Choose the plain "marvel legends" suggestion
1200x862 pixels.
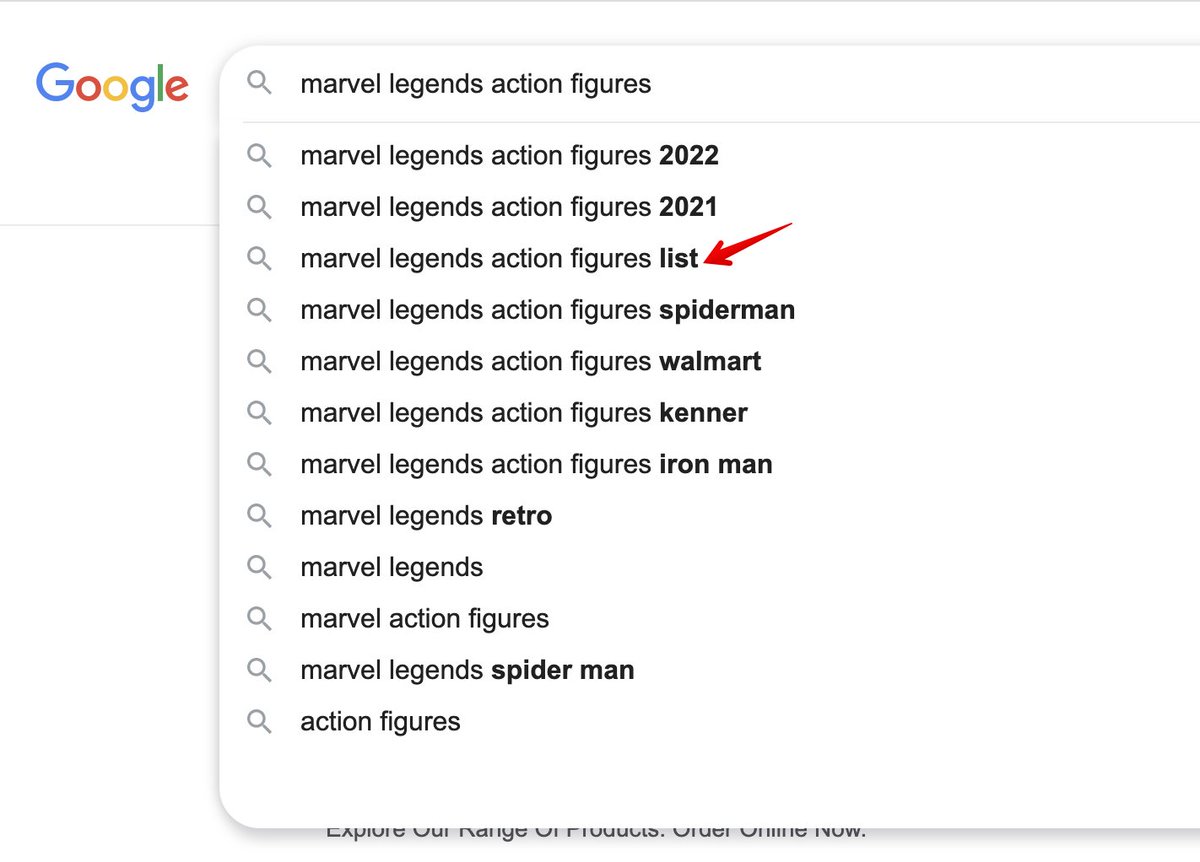tap(391, 567)
